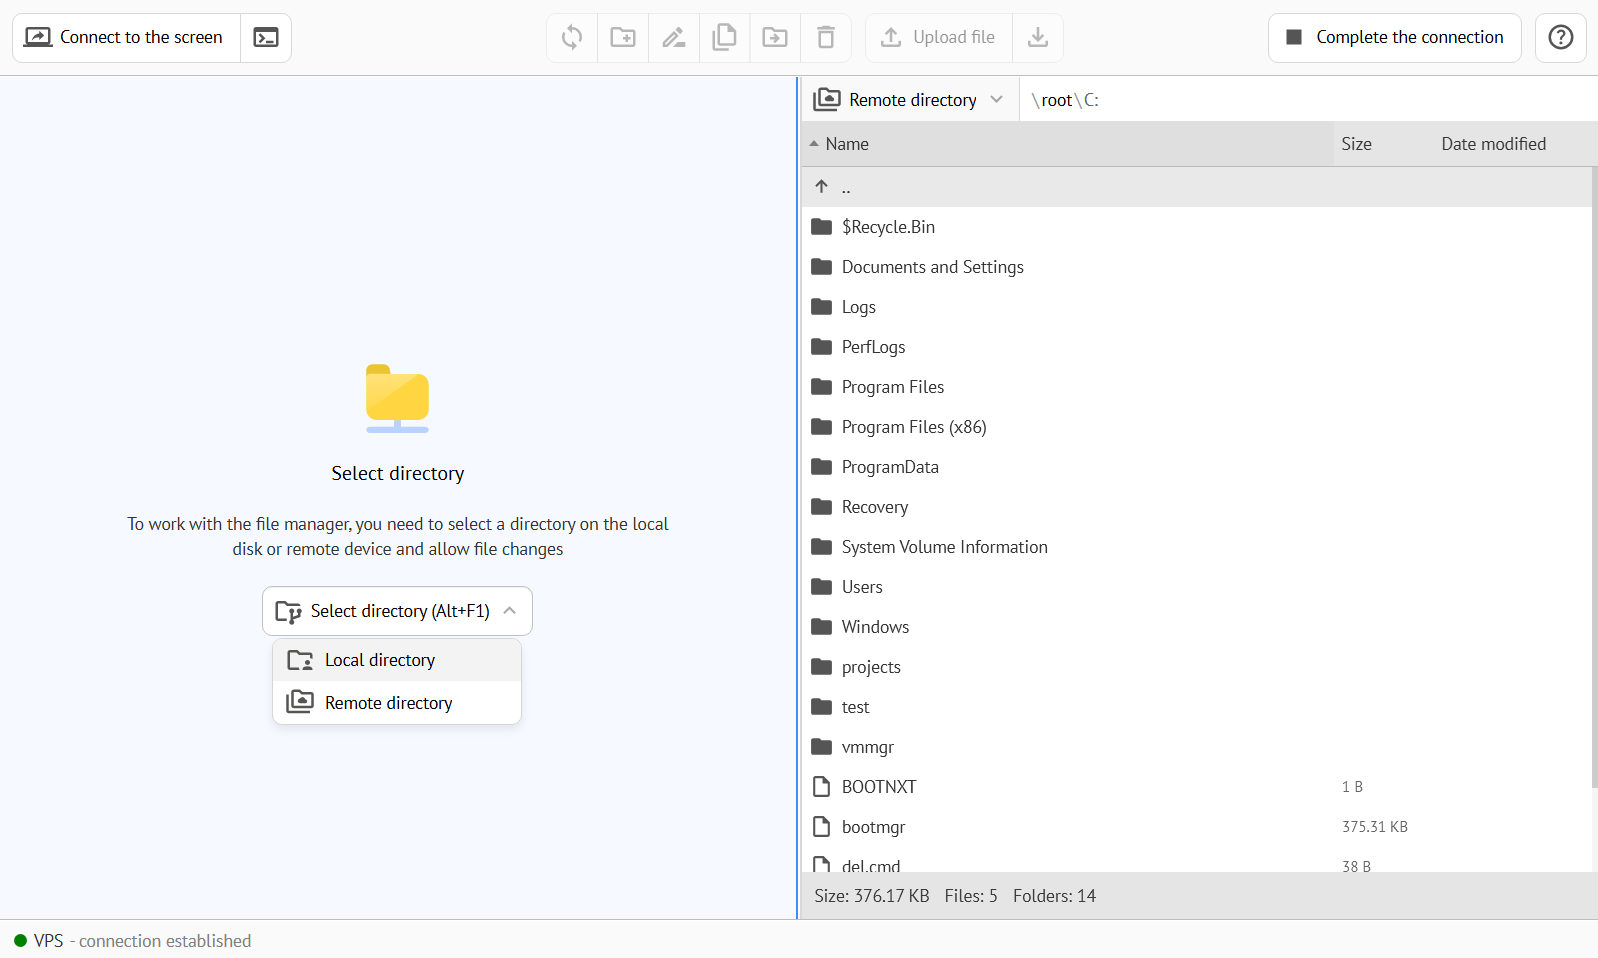Click the new folder icon
This screenshot has height=958, width=1598.
coord(623,38)
